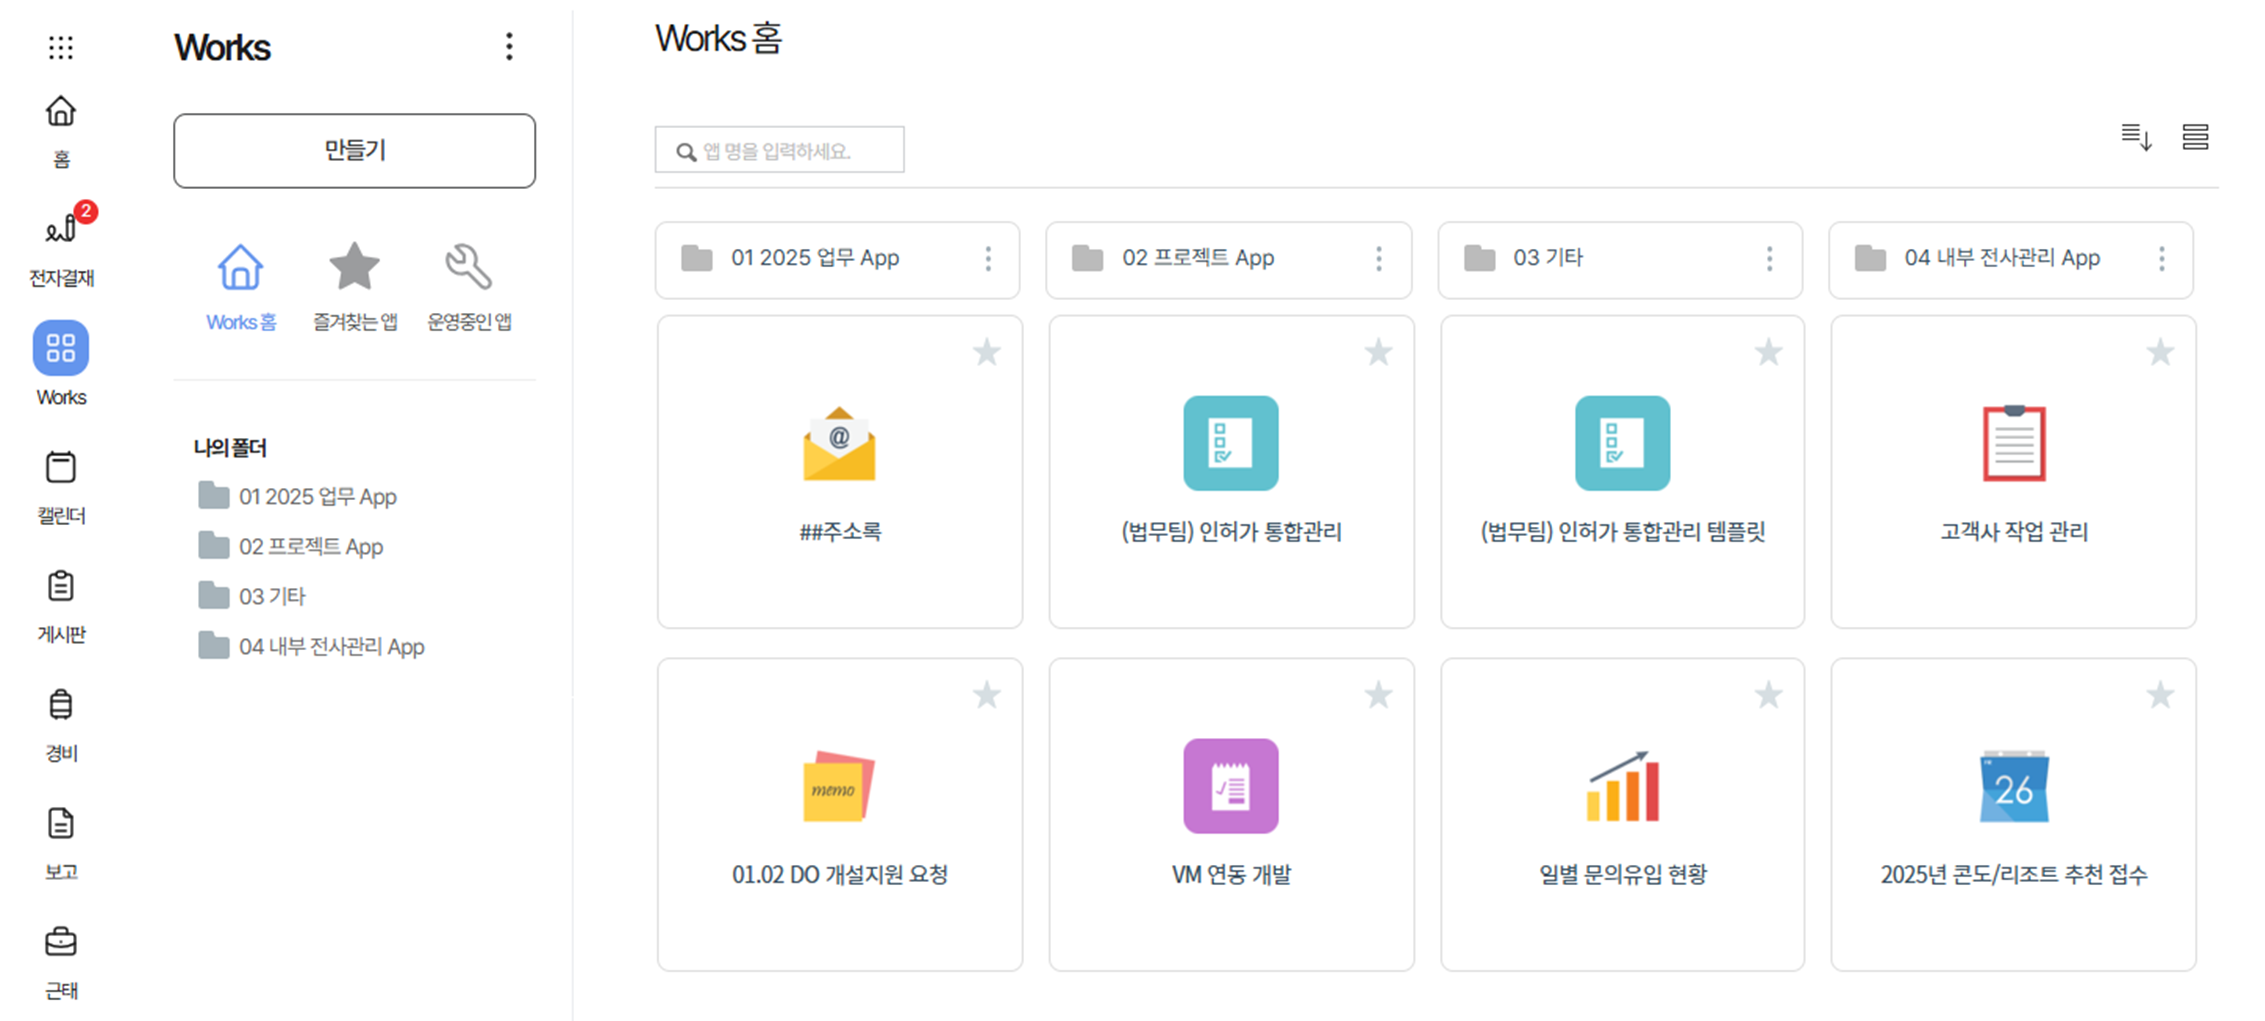The image size is (2265, 1021).
Task: Open 전자결재 with notification badge
Action: (x=61, y=245)
